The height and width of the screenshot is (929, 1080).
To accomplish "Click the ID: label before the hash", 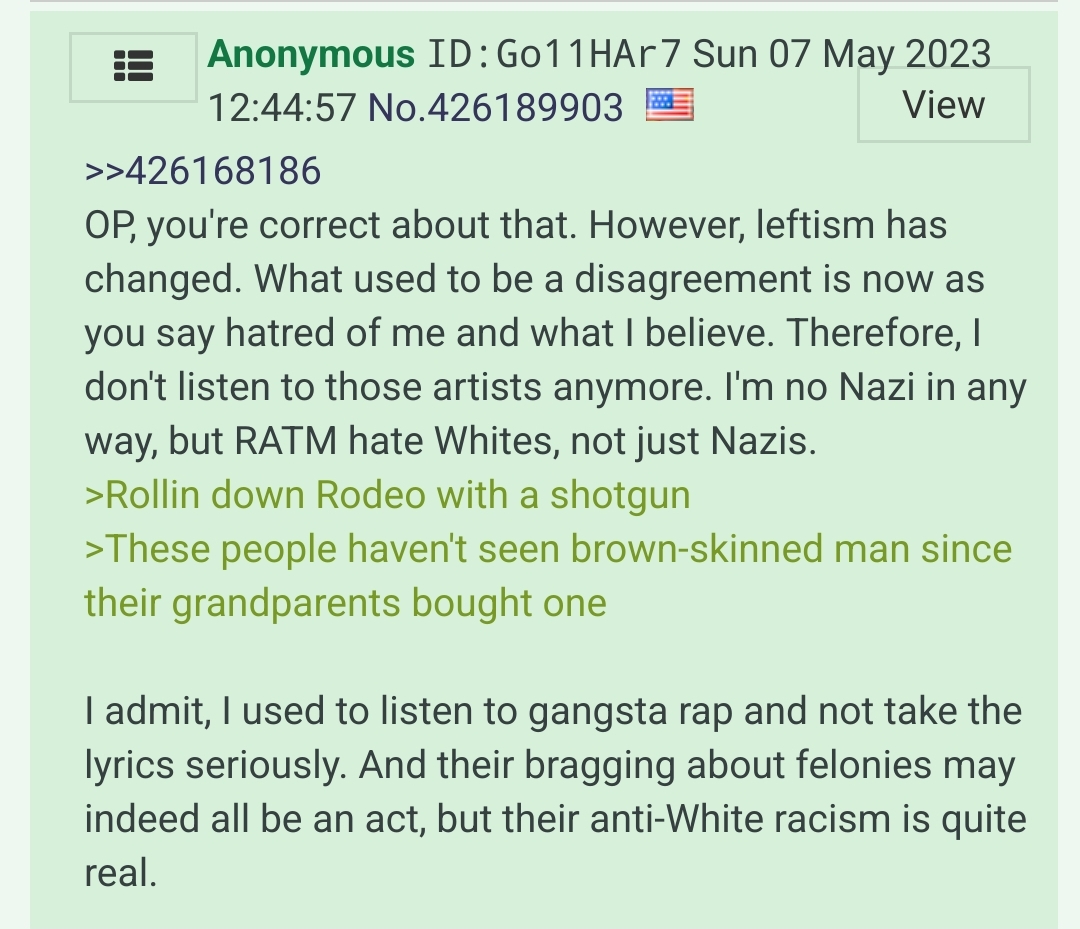I will click(x=459, y=54).
